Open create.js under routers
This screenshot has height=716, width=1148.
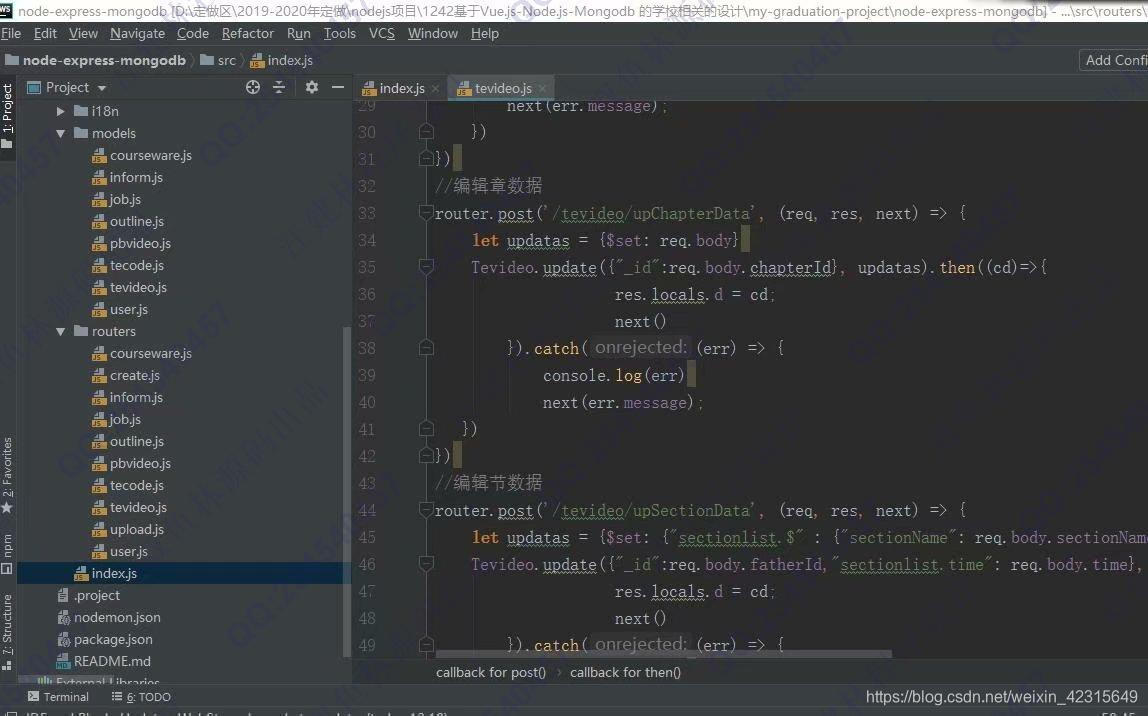click(x=126, y=375)
